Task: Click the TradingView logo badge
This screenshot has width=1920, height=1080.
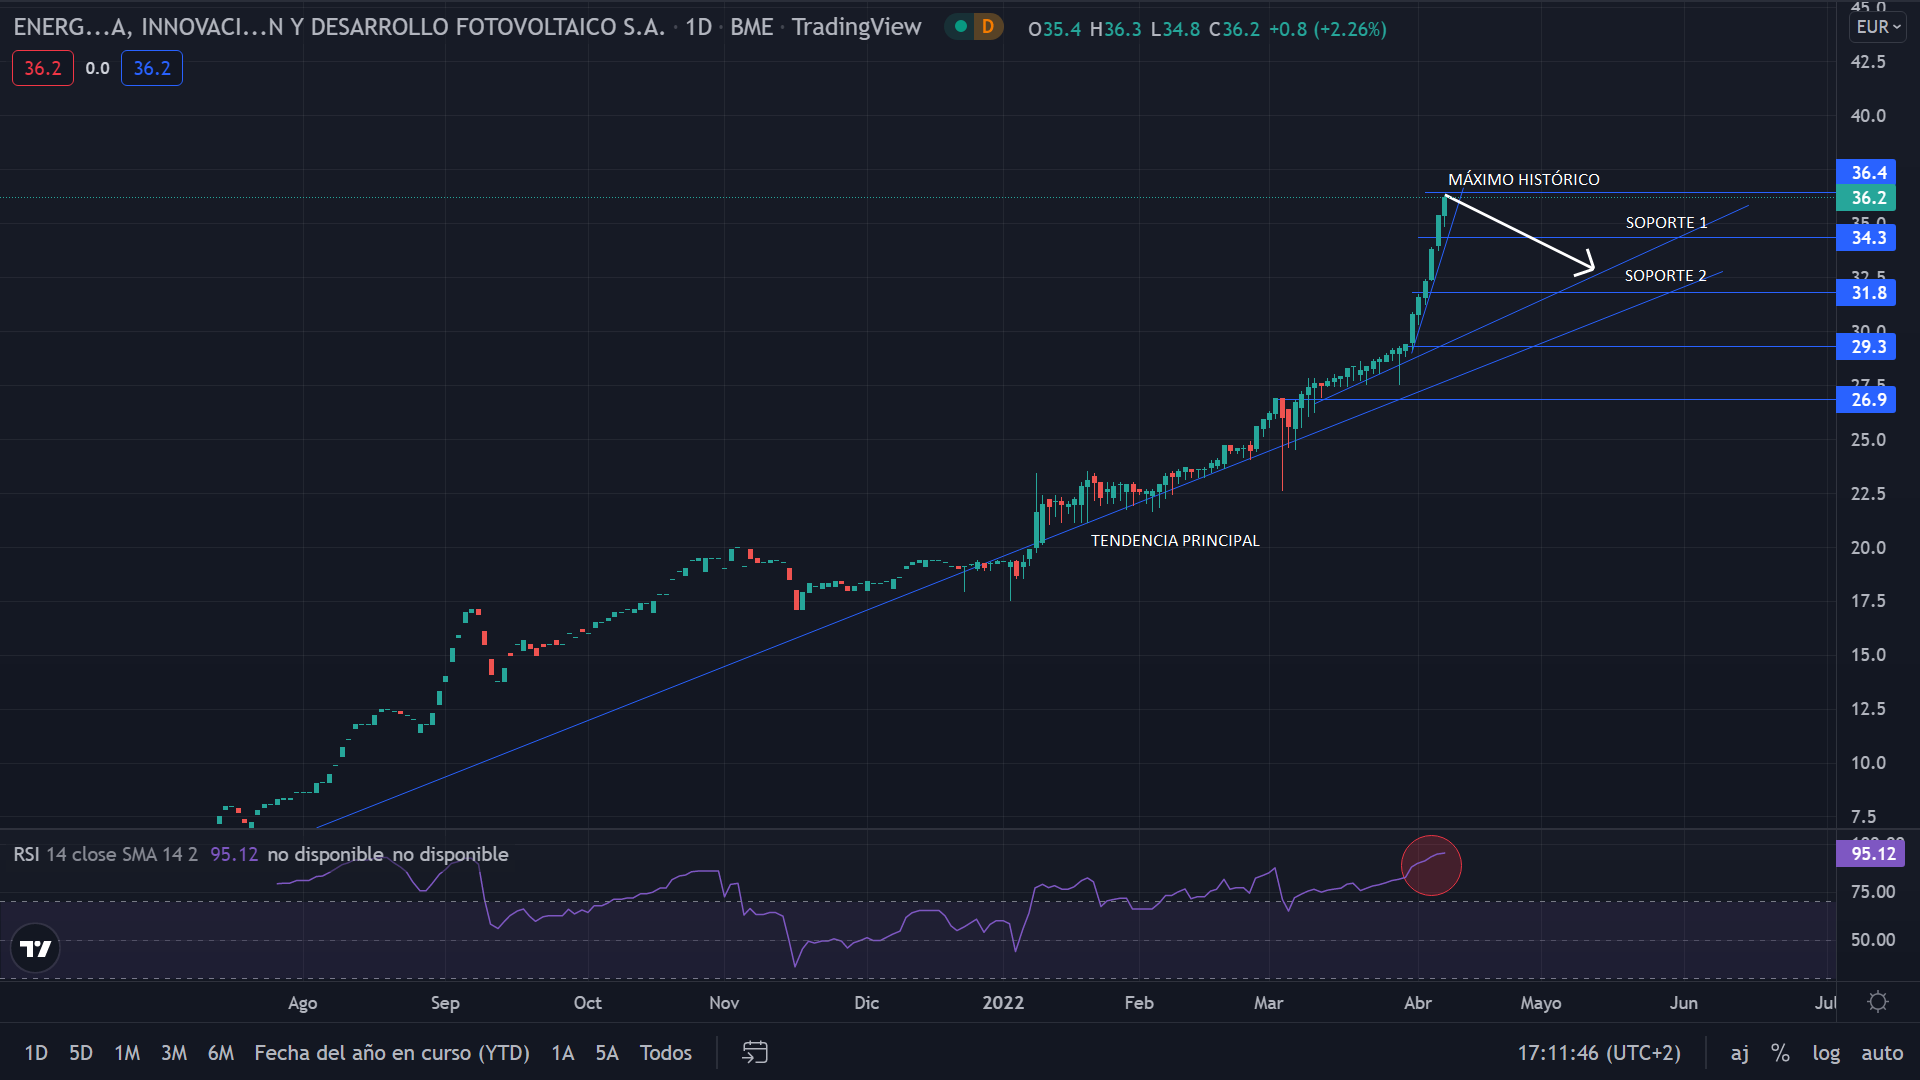Action: [36, 948]
